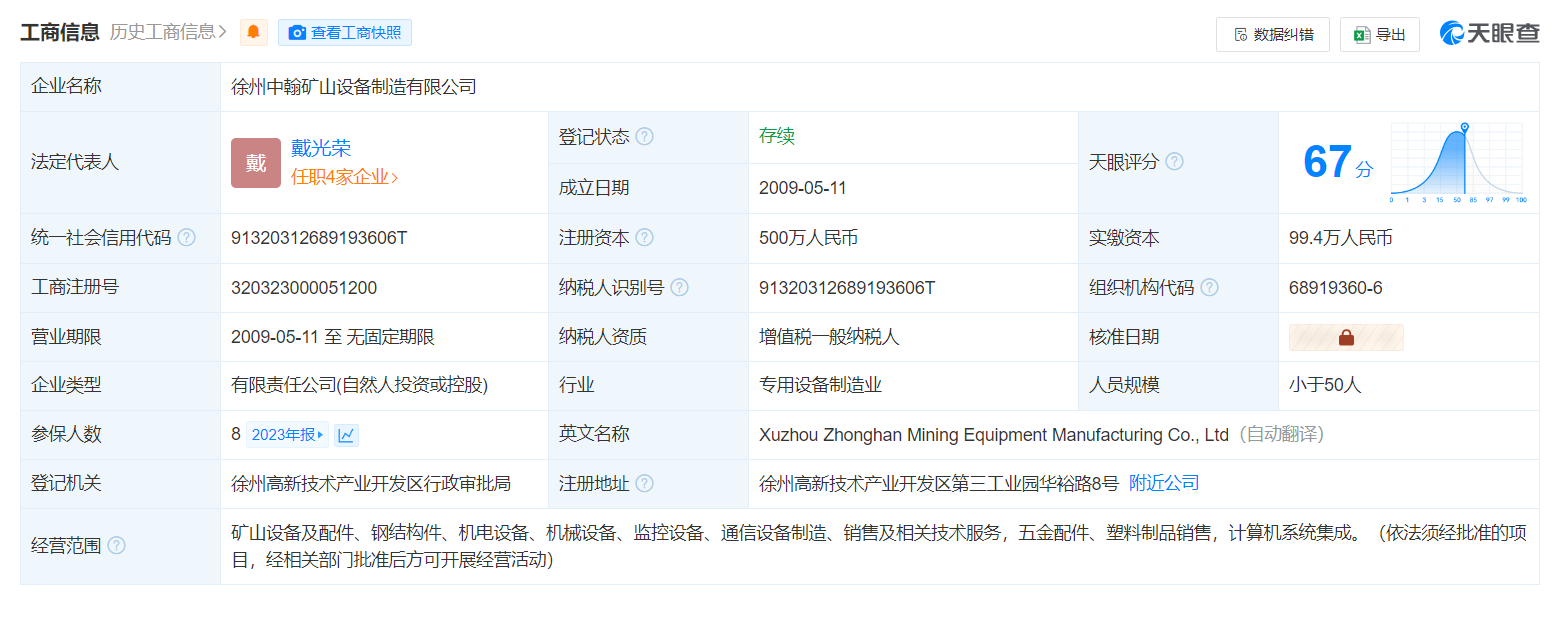1555x629 pixels.
Task: Click the 天眼评分 distribution chart
Action: (x=1457, y=163)
